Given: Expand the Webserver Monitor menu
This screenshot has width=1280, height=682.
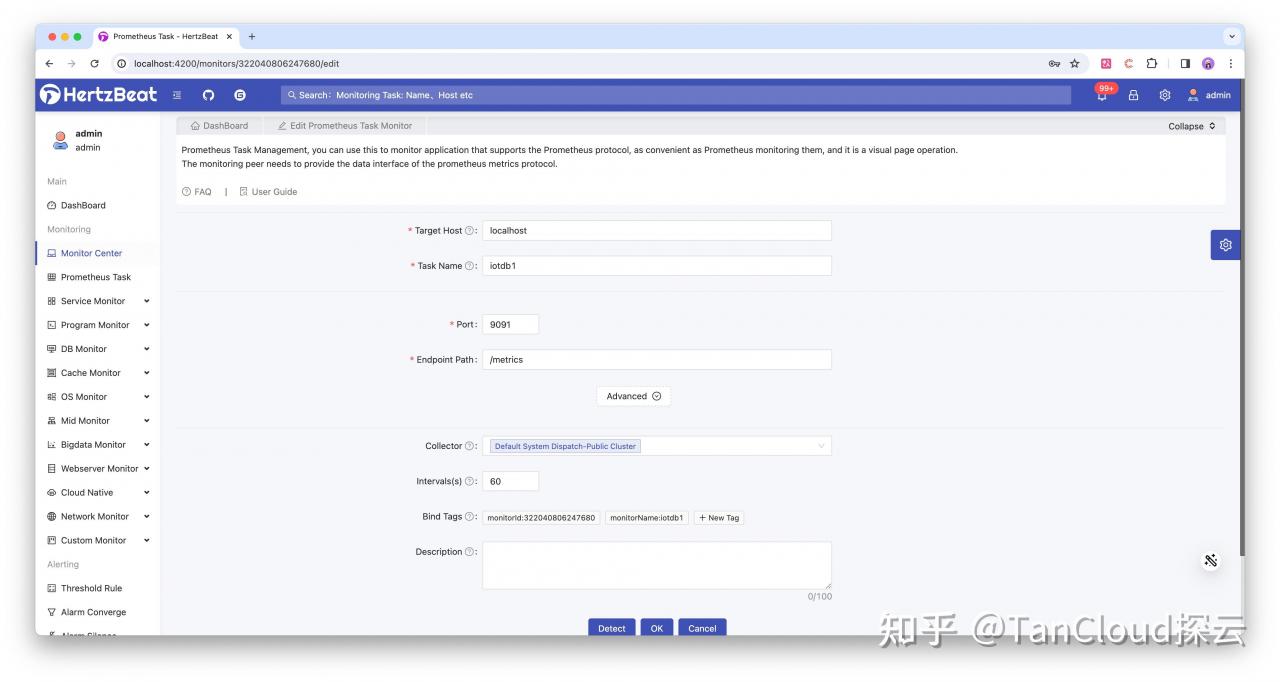Looking at the screenshot, I should click(98, 469).
